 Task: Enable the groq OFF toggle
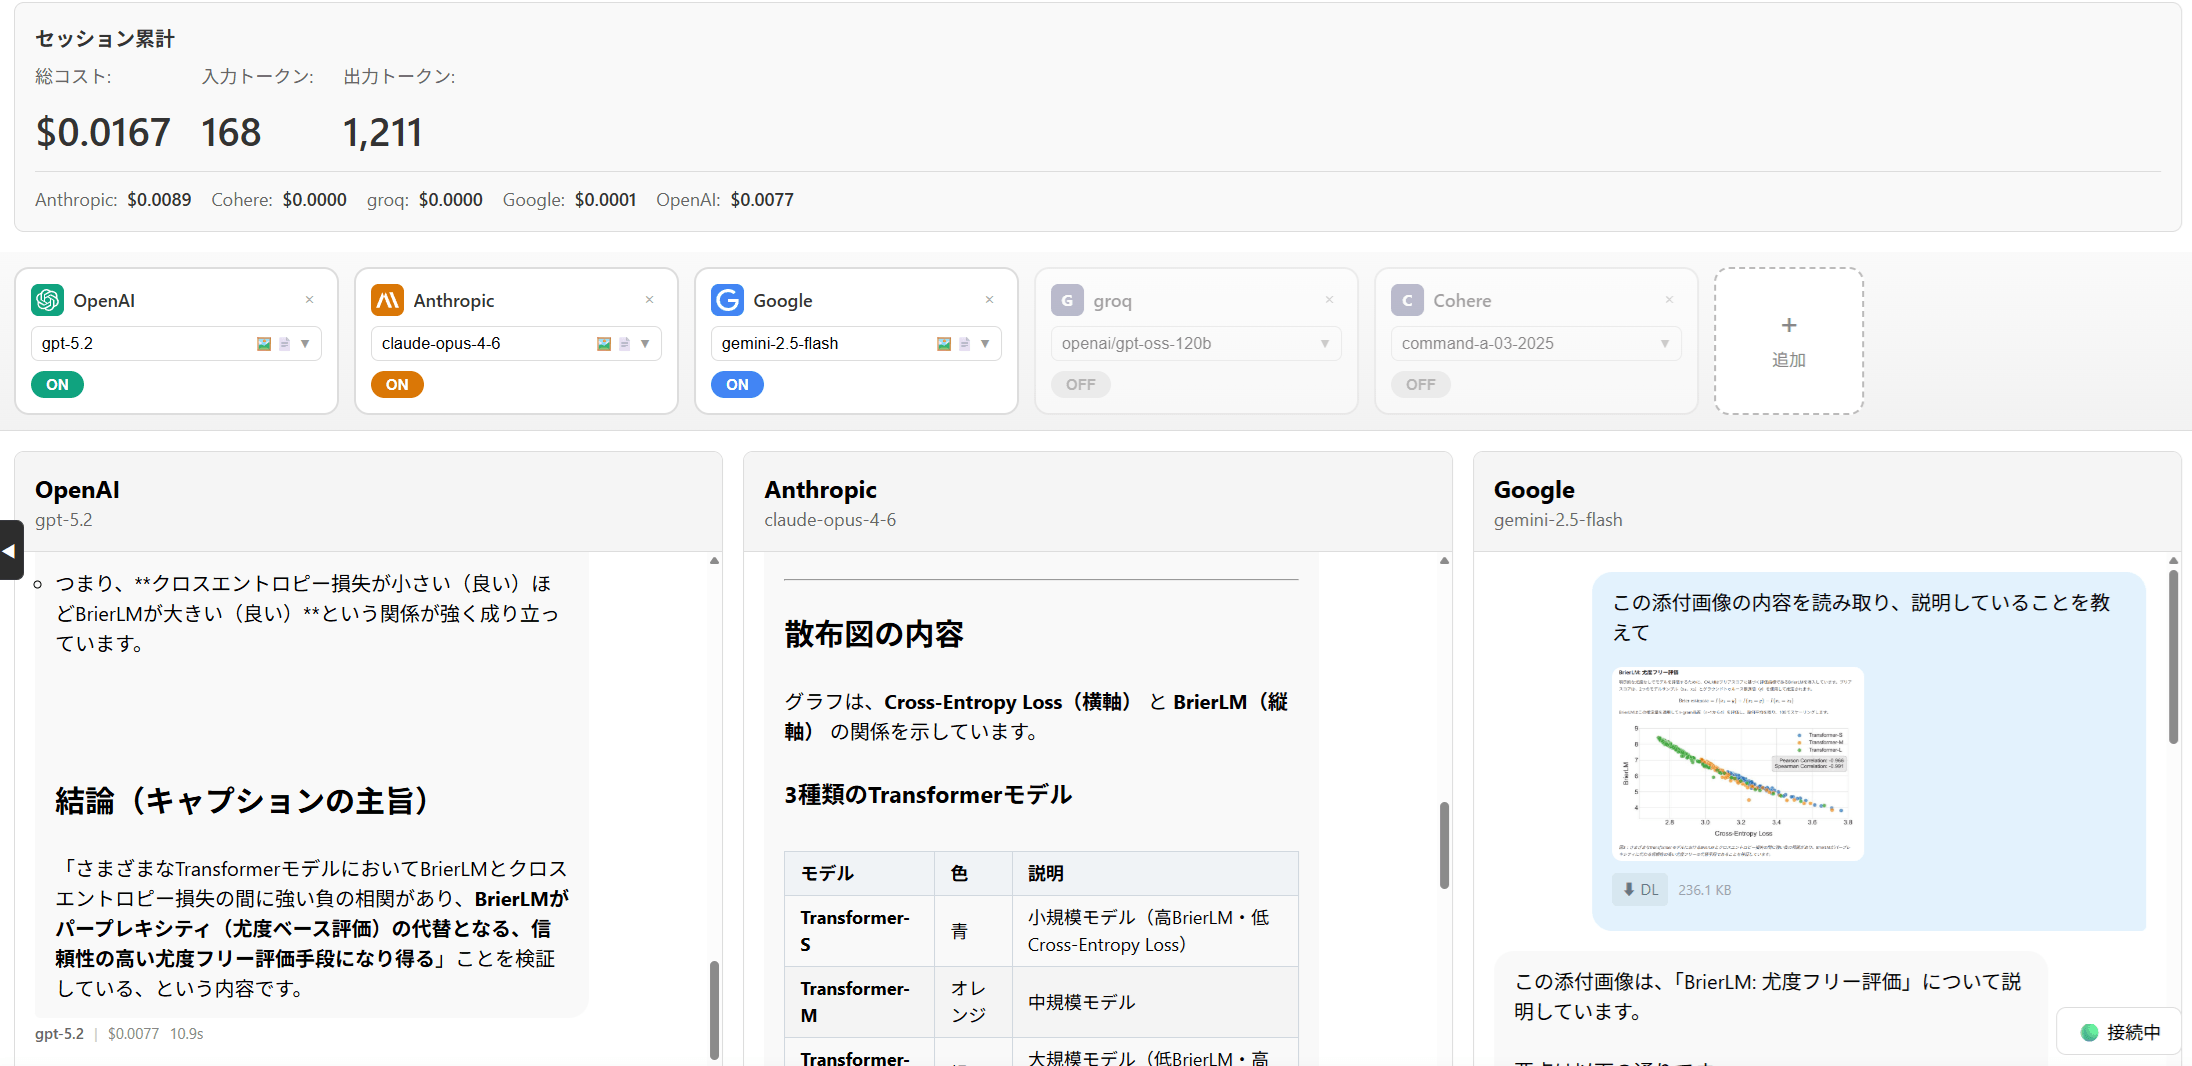(1080, 384)
